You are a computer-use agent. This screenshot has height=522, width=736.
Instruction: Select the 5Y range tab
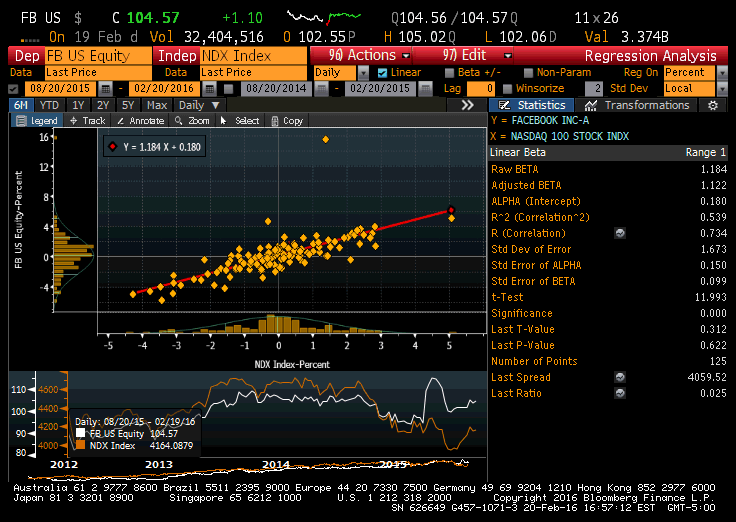pyautogui.click(x=128, y=105)
